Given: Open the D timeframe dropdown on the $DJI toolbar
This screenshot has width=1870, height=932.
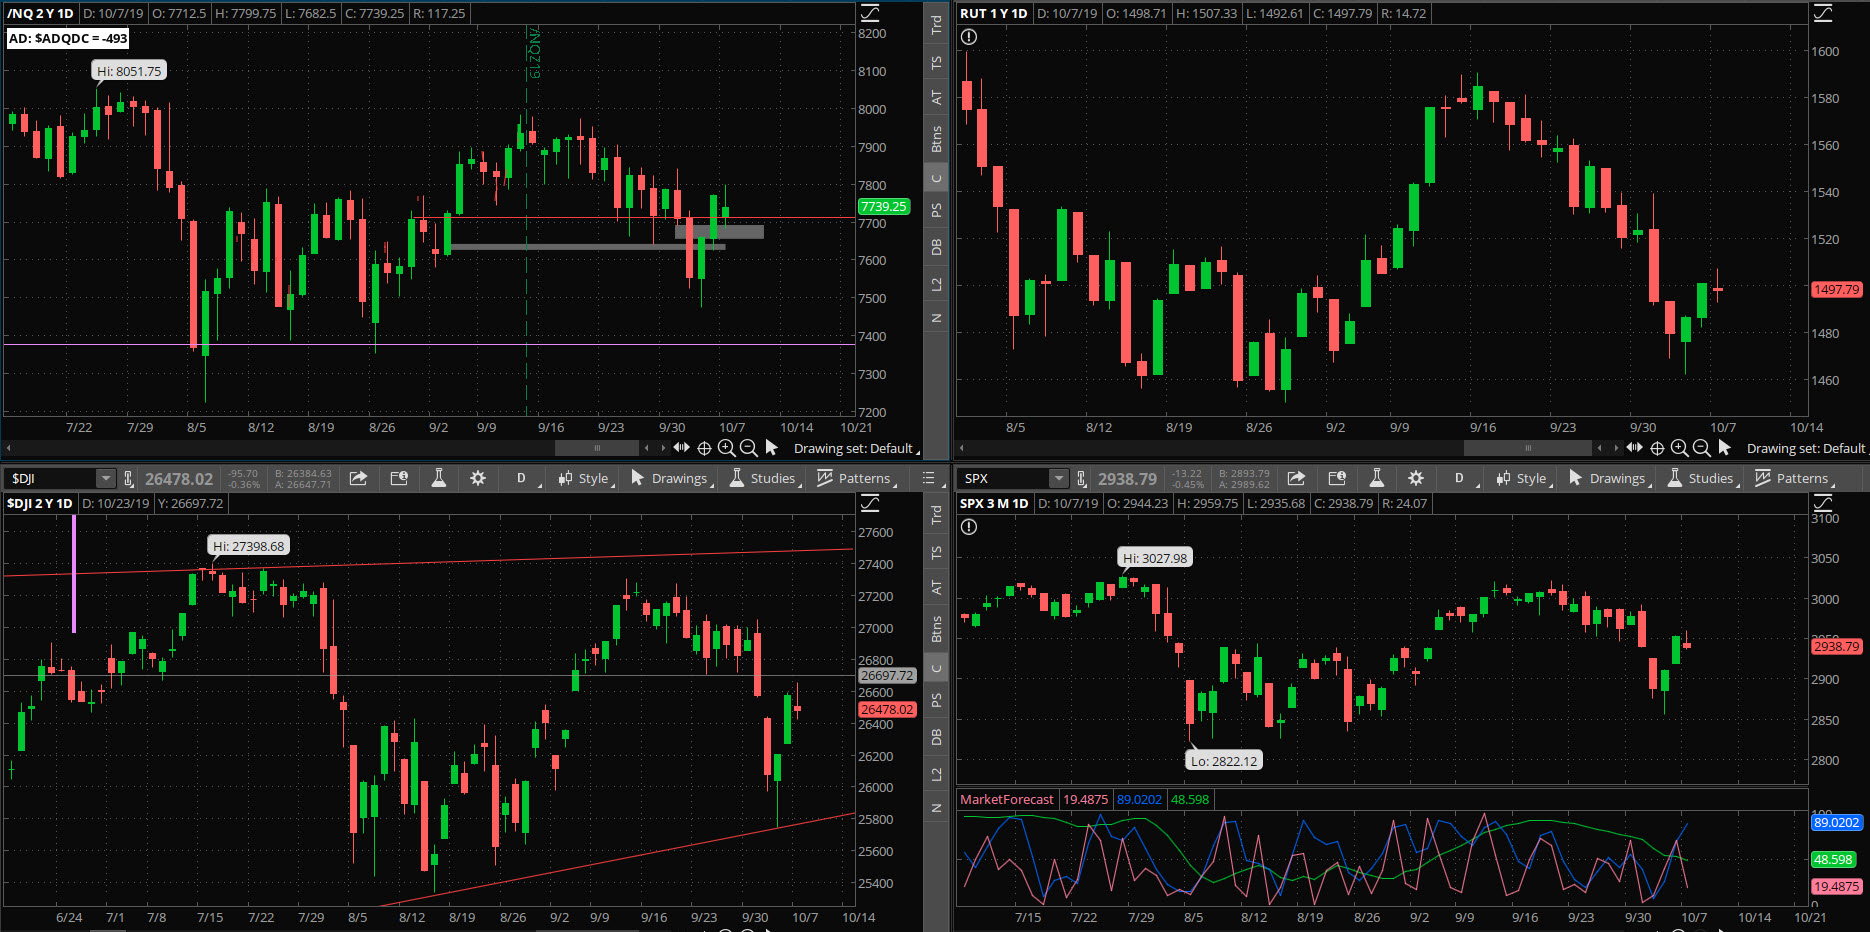Looking at the screenshot, I should (x=522, y=478).
